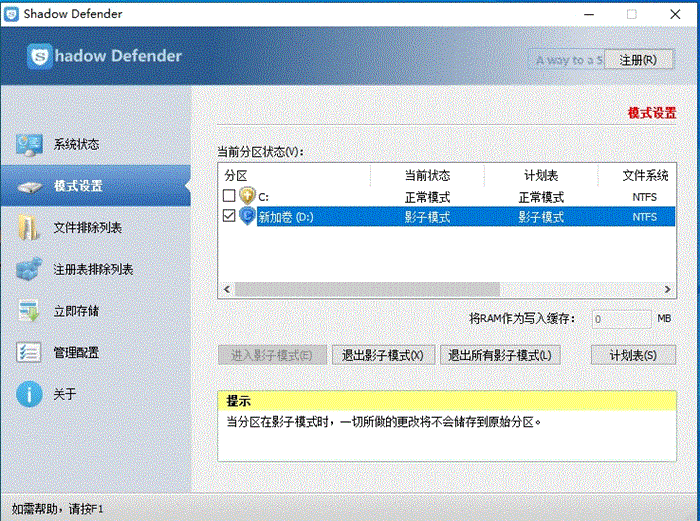Click the 当前分区状态(V): label
Viewport: 700px width, 521px height.
(260, 152)
